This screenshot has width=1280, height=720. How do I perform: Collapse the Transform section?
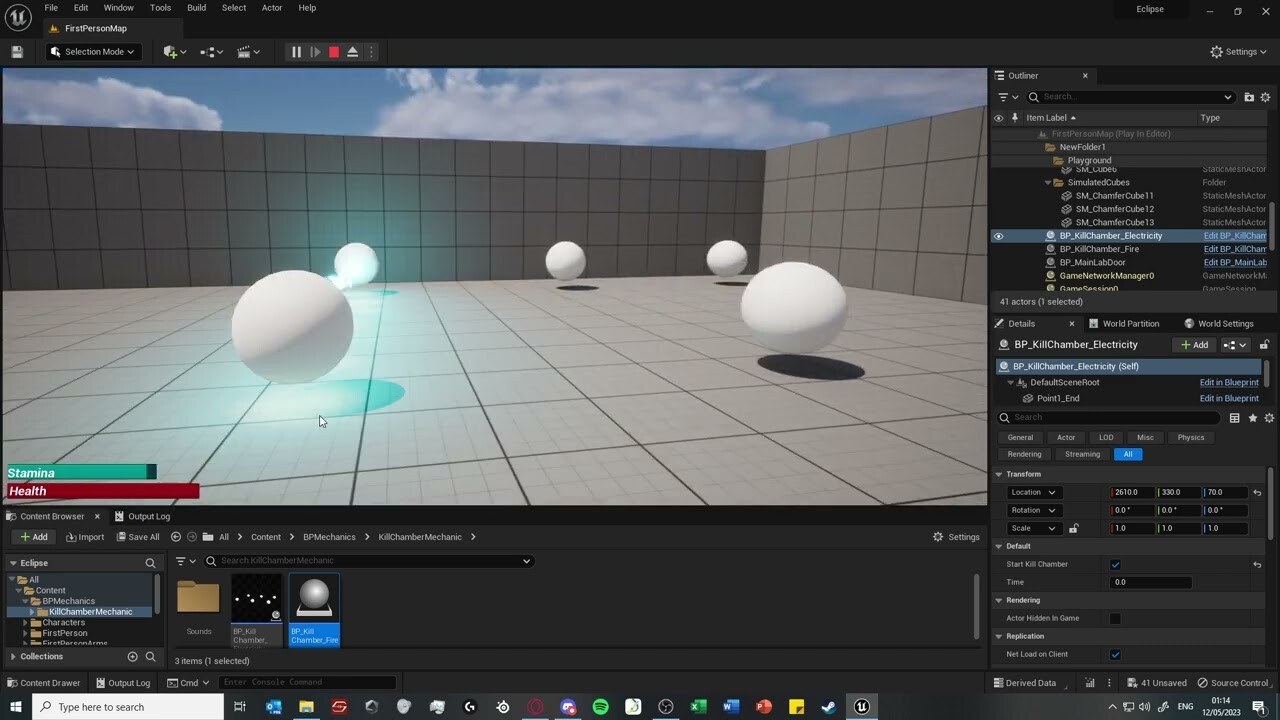(998, 474)
